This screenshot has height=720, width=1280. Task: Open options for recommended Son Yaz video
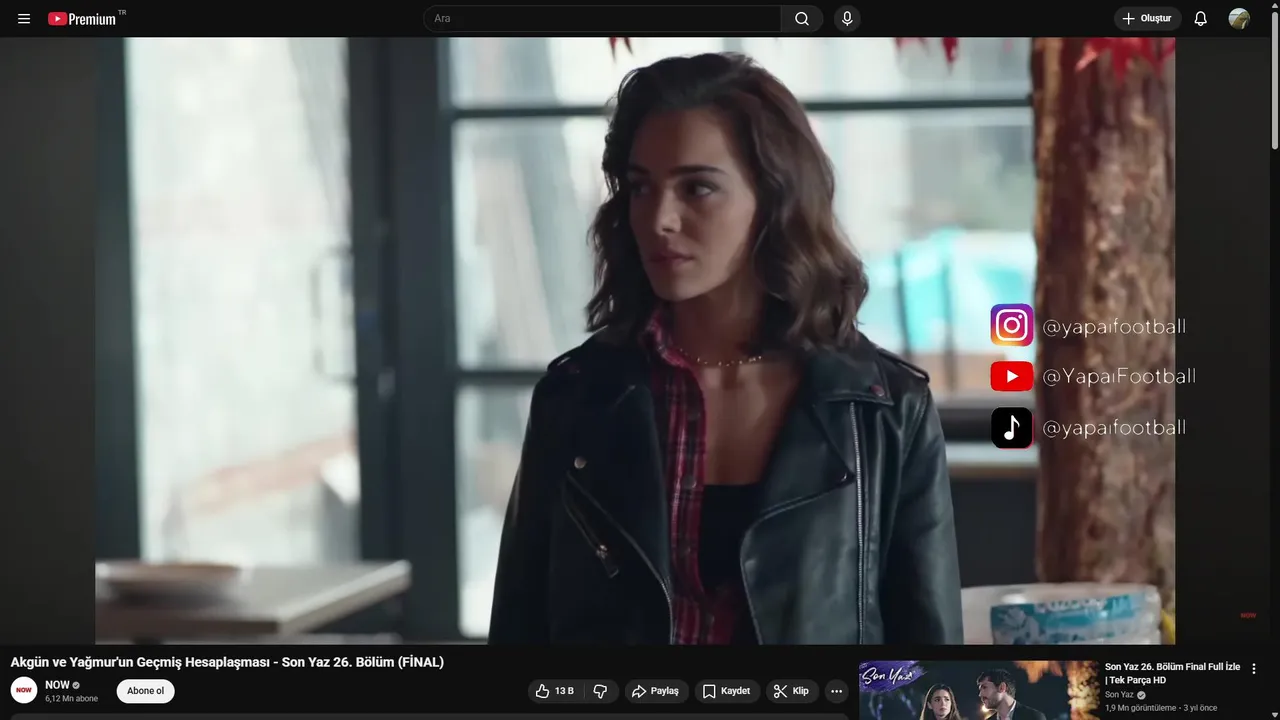1254,669
